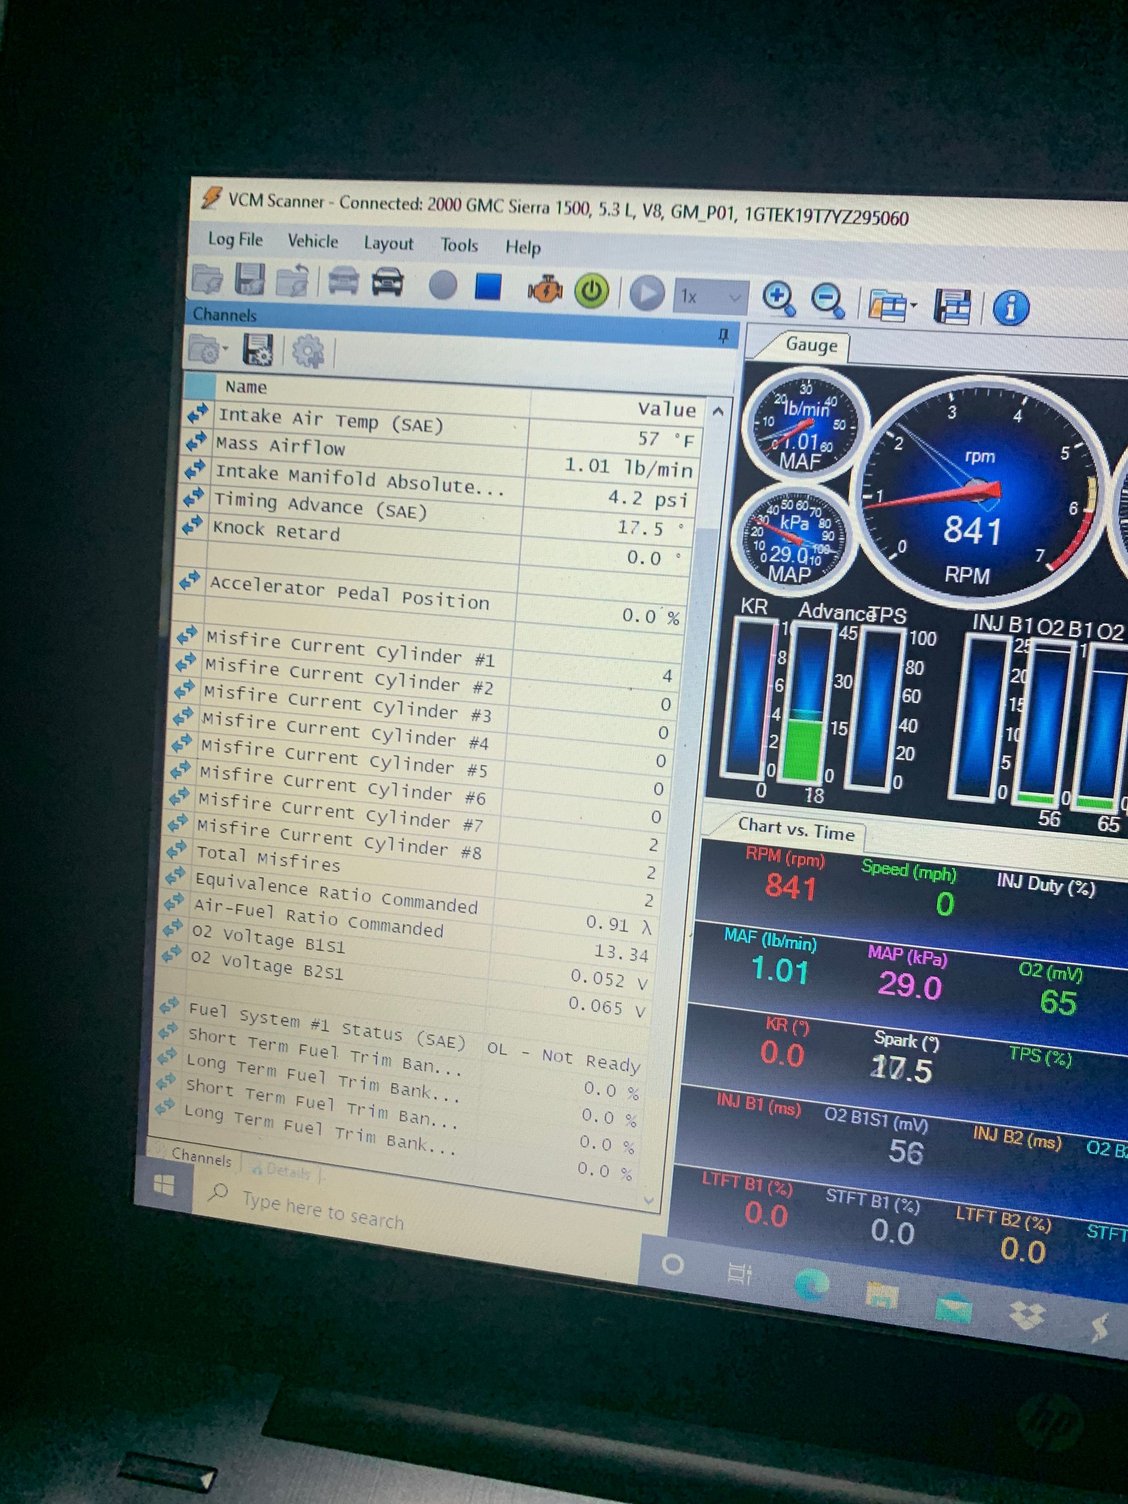Select the Total Misfires channel row
This screenshot has height=1504, width=1128.
click(x=268, y=858)
